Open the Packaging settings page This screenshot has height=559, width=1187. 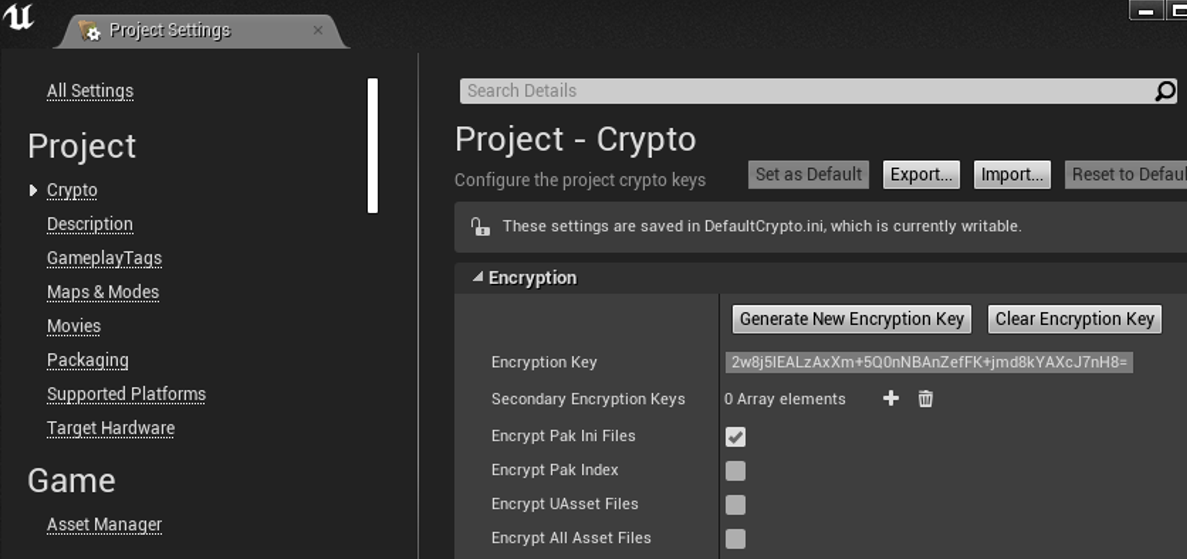pos(88,360)
